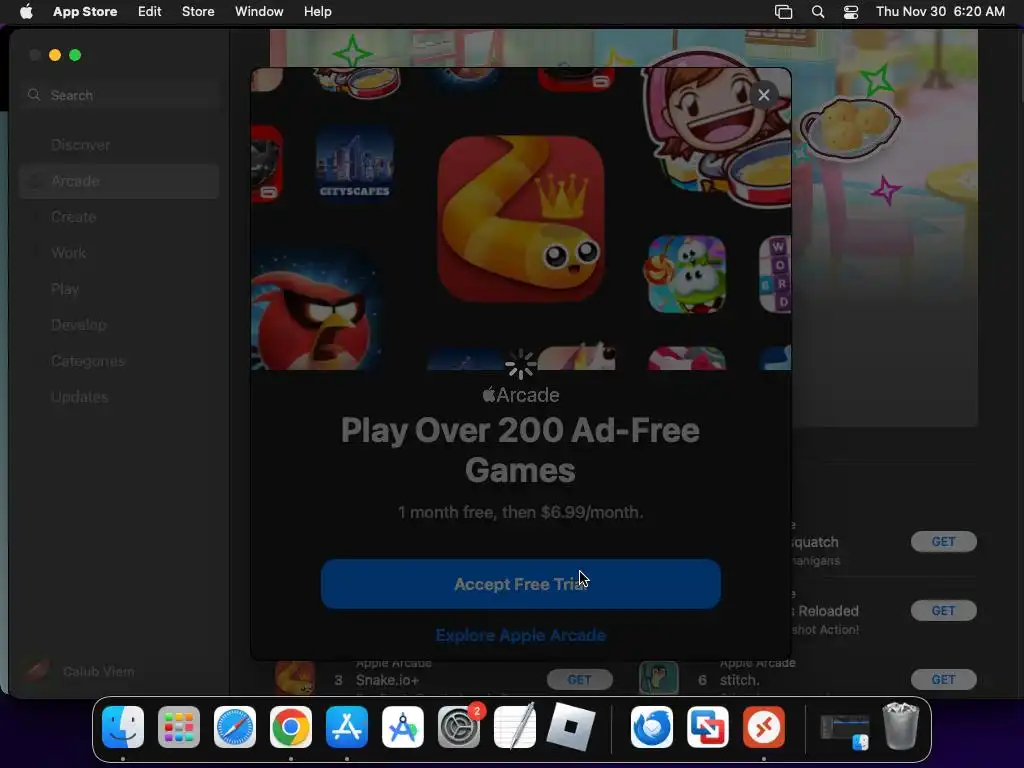
Task: Click the stitch. app icon in list
Action: (x=658, y=678)
